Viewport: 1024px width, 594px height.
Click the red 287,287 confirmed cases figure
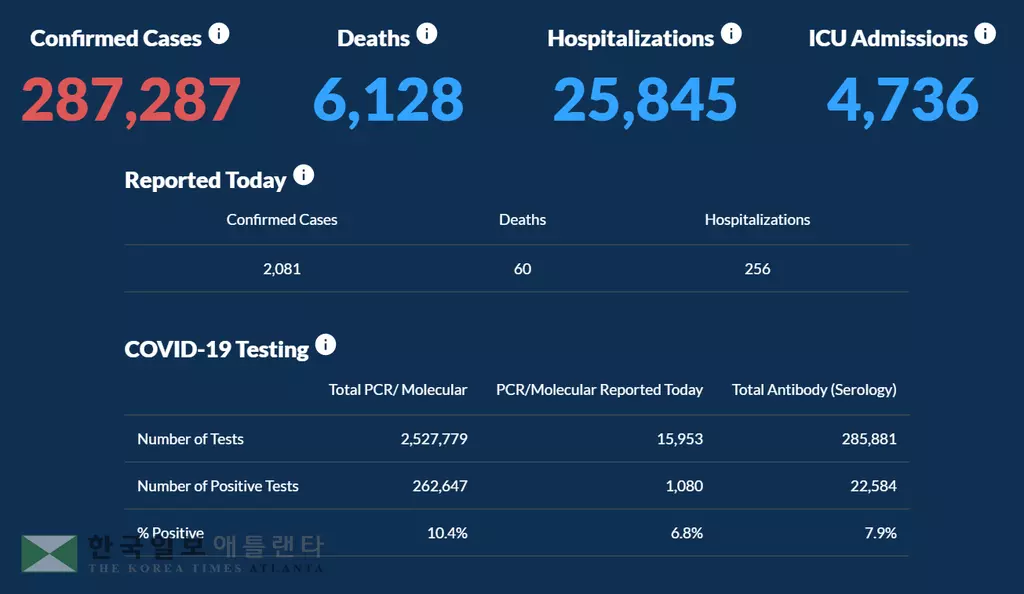tap(131, 100)
